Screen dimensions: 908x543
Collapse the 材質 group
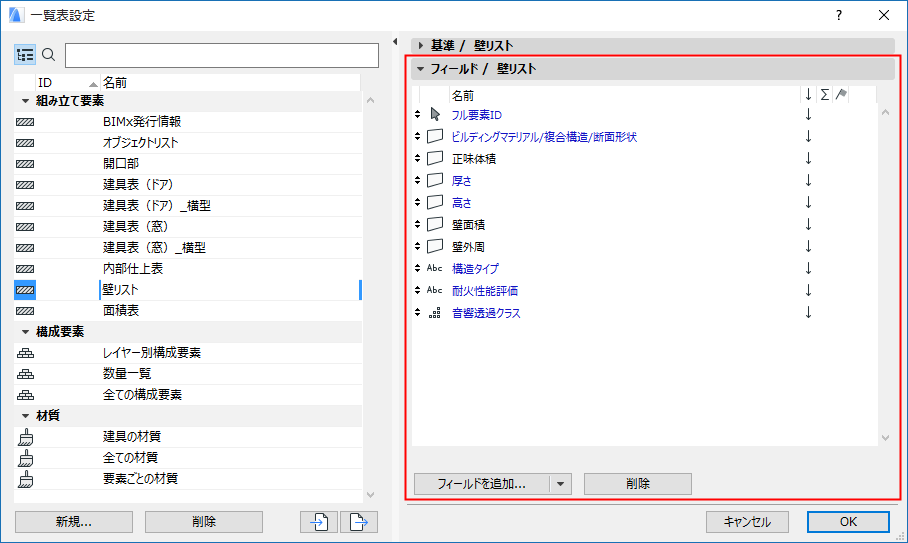25,416
